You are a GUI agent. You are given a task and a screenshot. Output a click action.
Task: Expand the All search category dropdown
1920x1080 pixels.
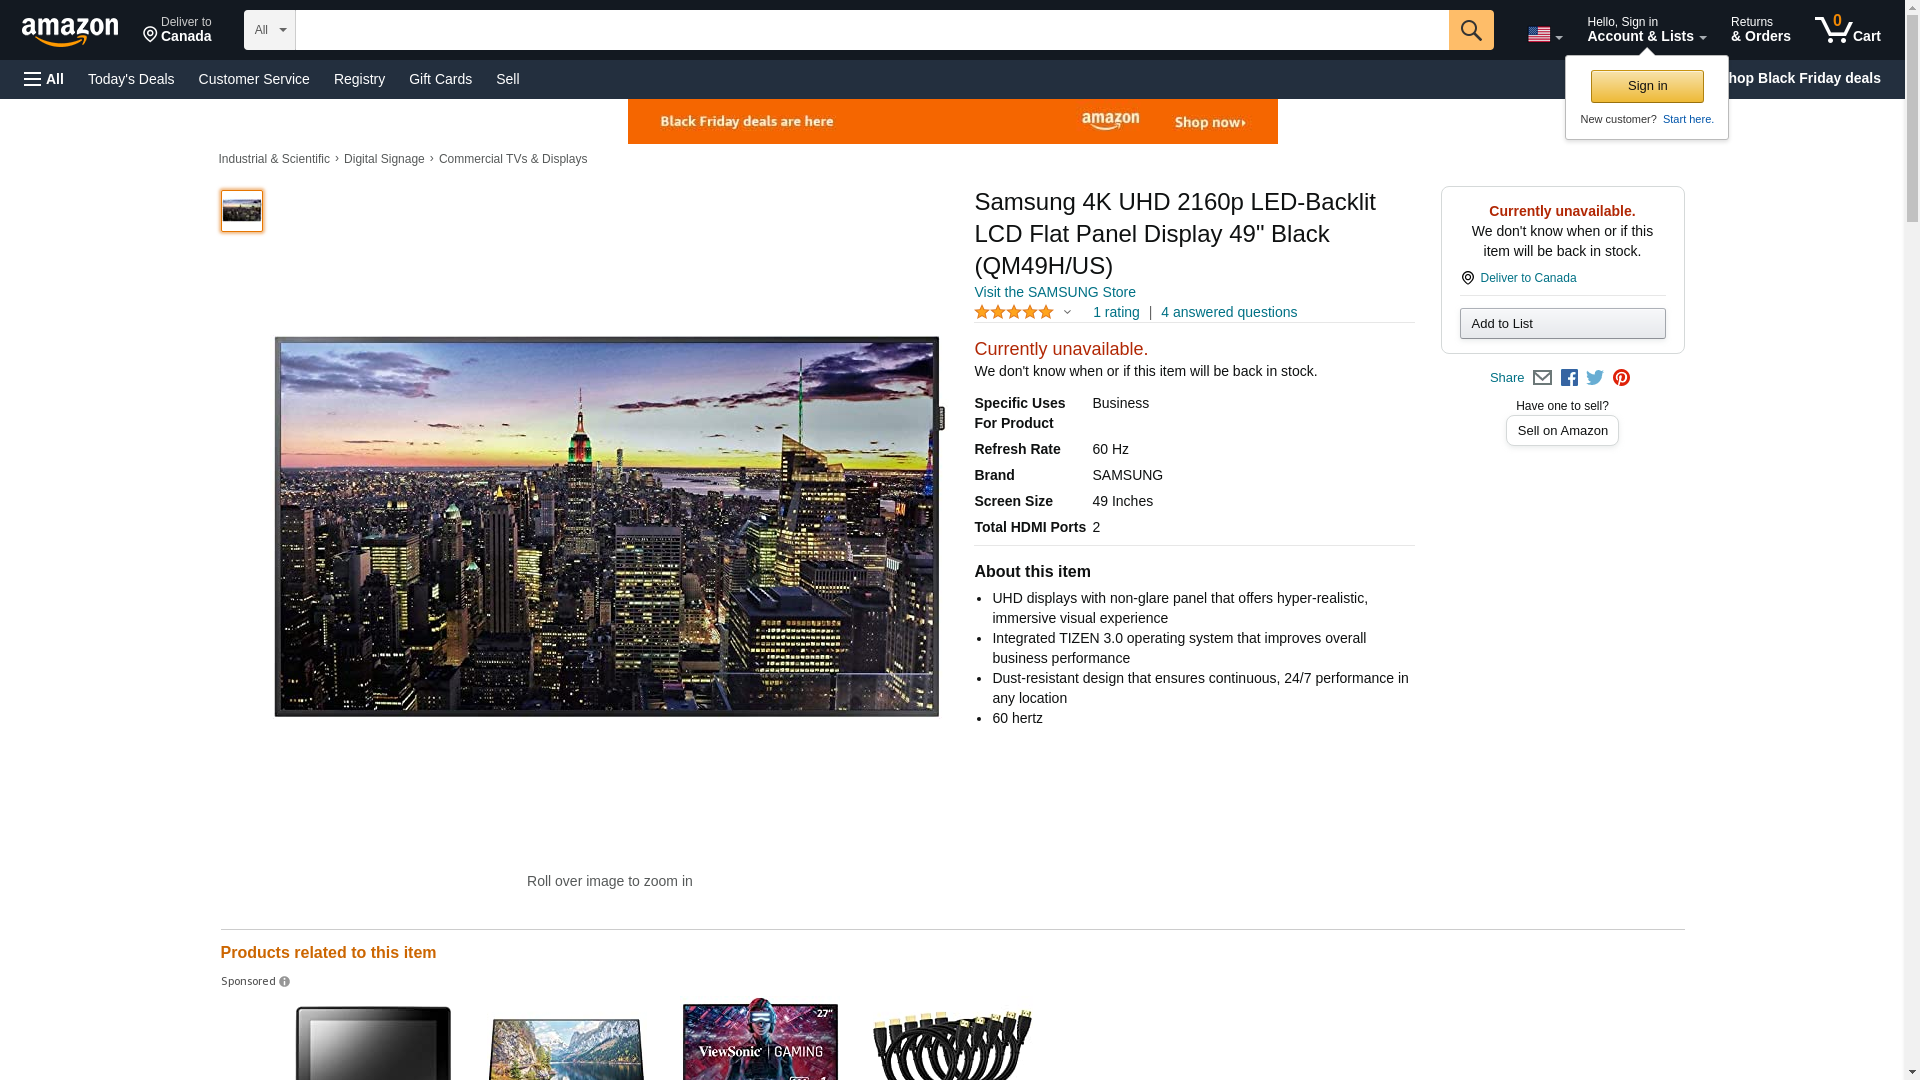point(269,30)
